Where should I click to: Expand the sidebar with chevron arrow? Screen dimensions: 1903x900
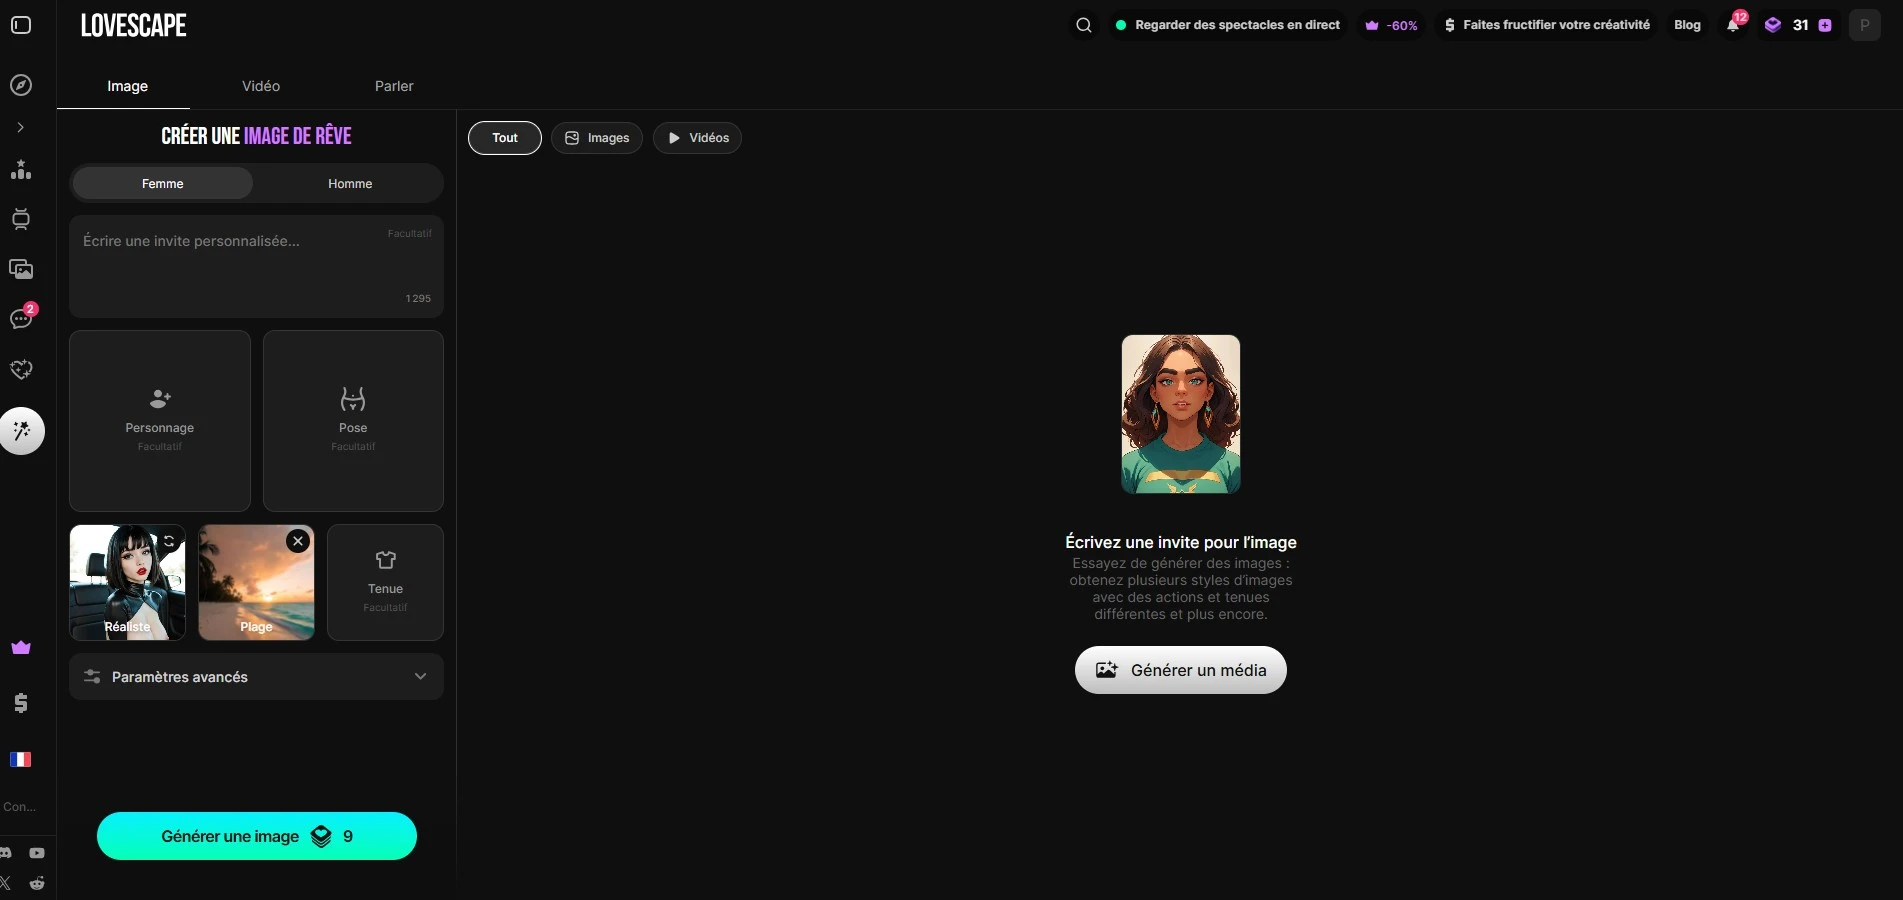(20, 127)
